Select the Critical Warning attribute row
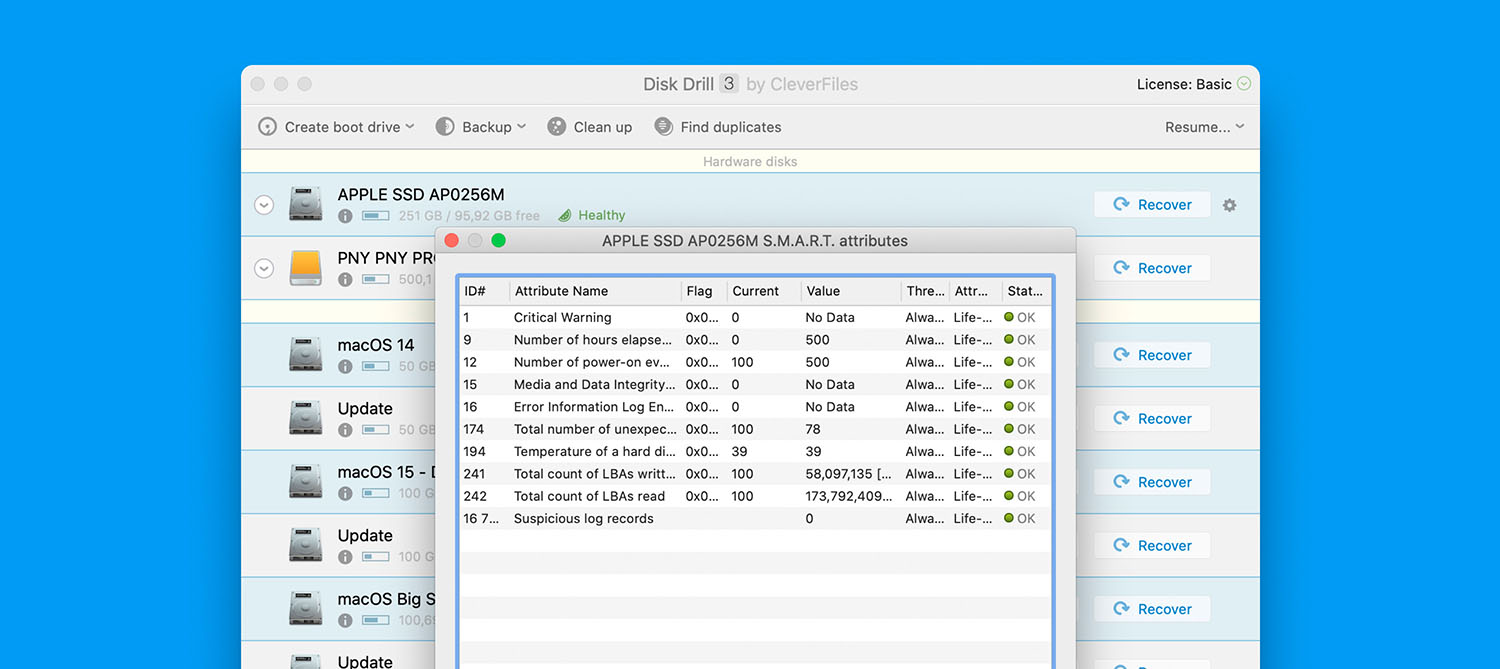The image size is (1500, 669). coord(755,317)
